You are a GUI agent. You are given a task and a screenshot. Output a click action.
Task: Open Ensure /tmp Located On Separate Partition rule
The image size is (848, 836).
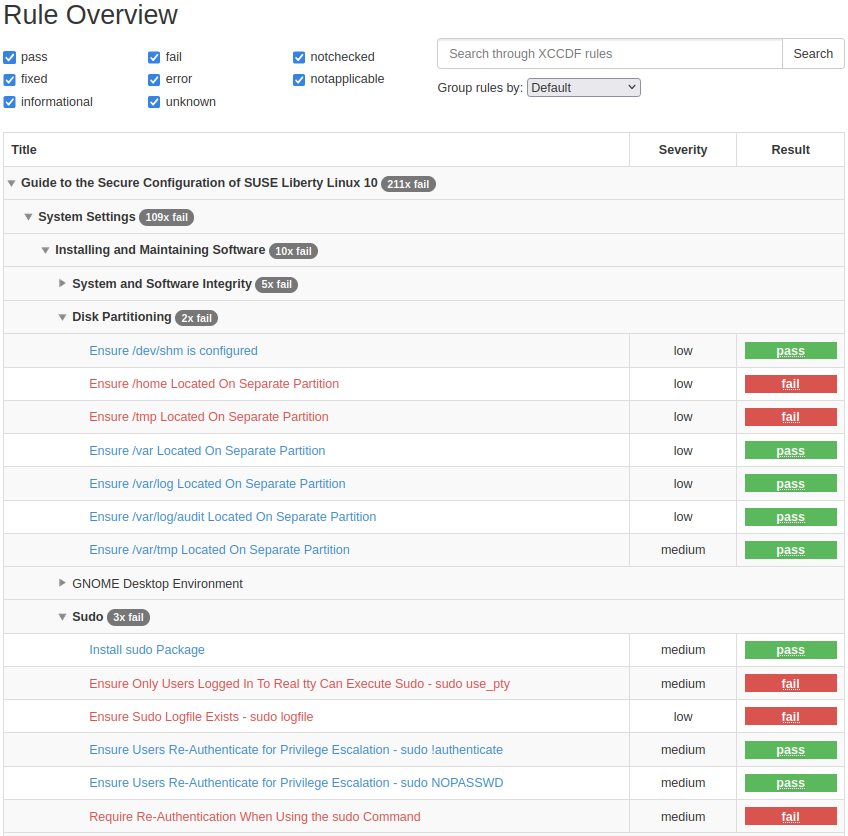209,417
